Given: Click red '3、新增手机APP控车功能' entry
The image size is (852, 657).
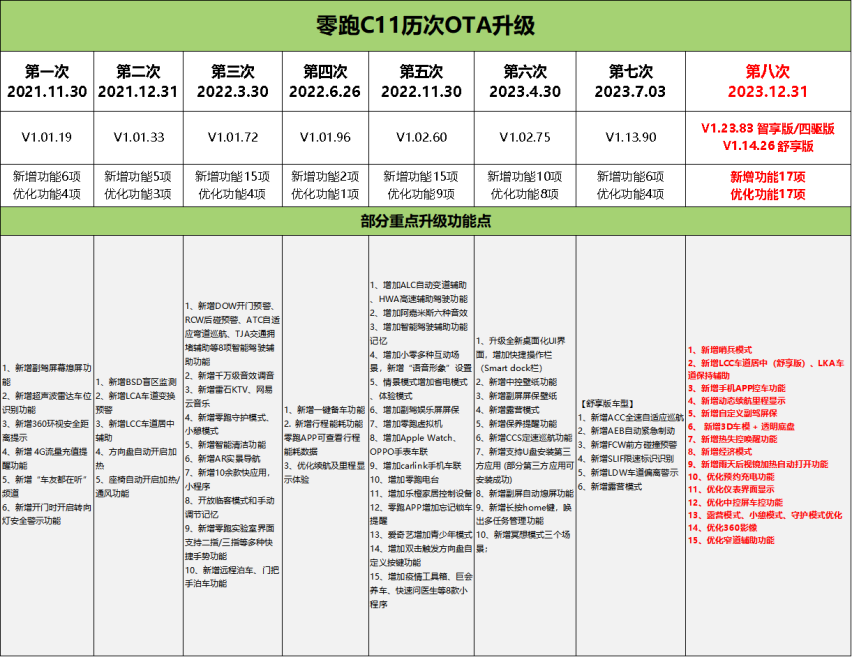Looking at the screenshot, I should point(737,388).
